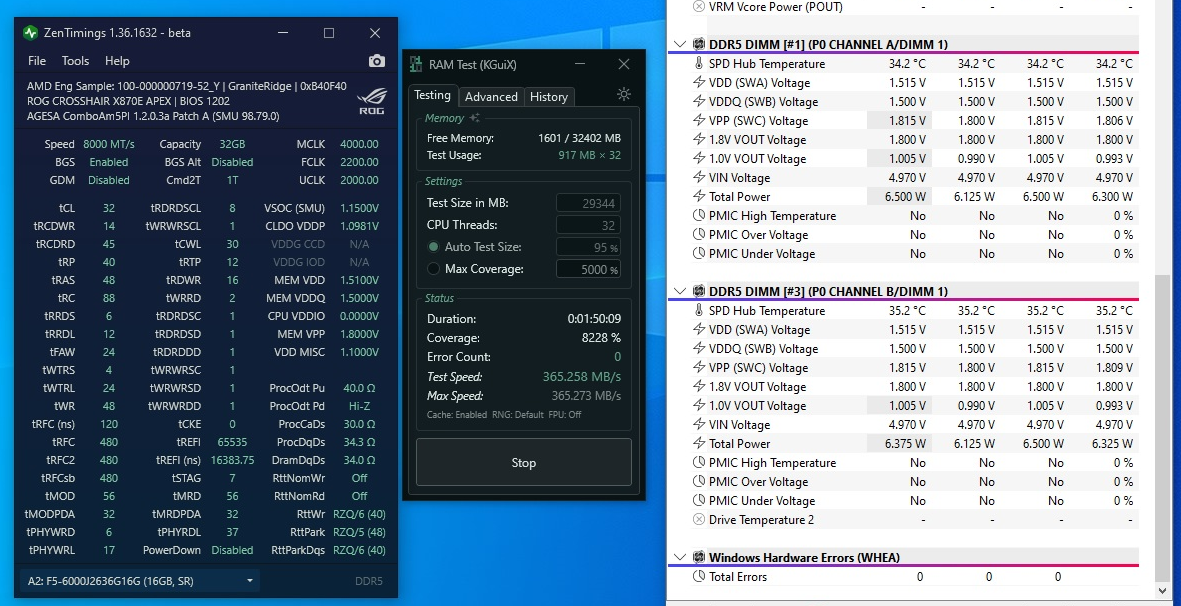Click lightning icon of DIMM #1 Total Power
1181x606 pixels.
pyautogui.click(x=698, y=196)
